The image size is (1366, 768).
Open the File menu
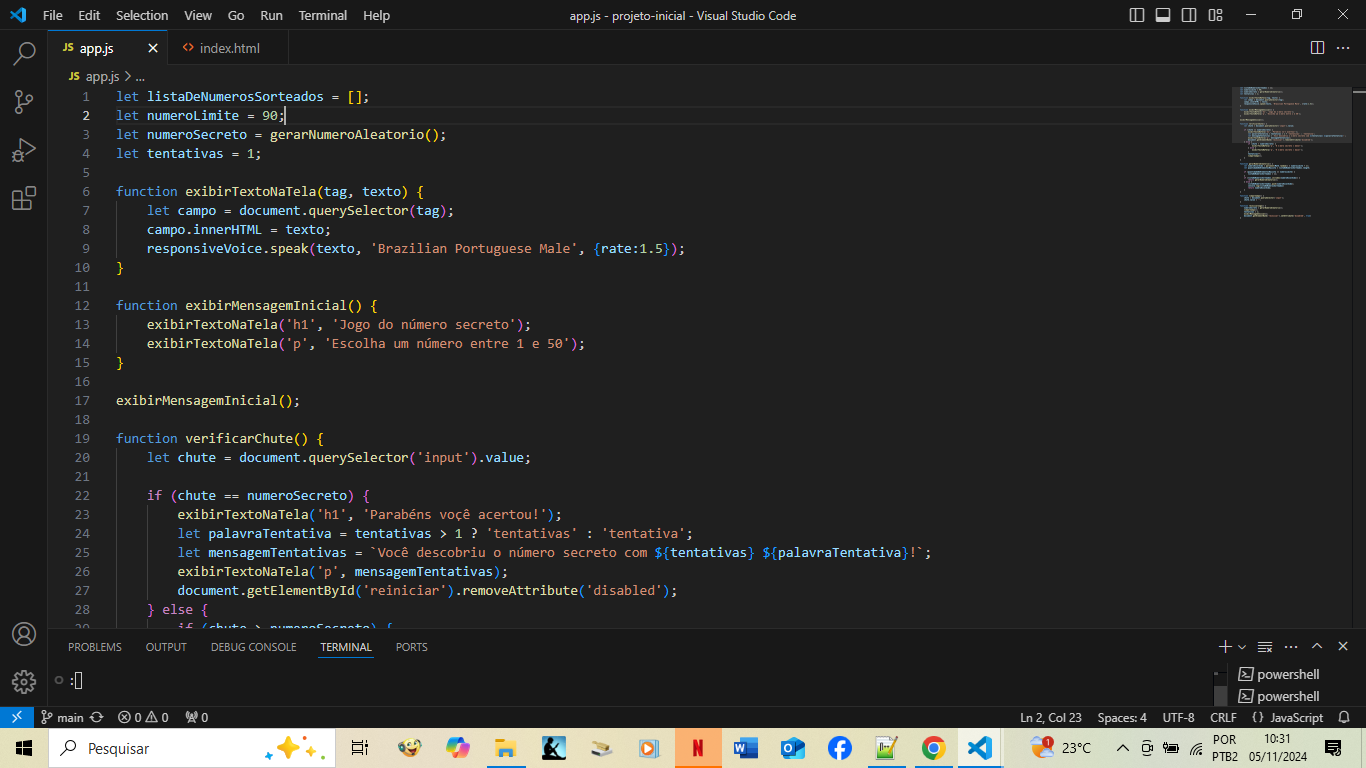point(52,15)
